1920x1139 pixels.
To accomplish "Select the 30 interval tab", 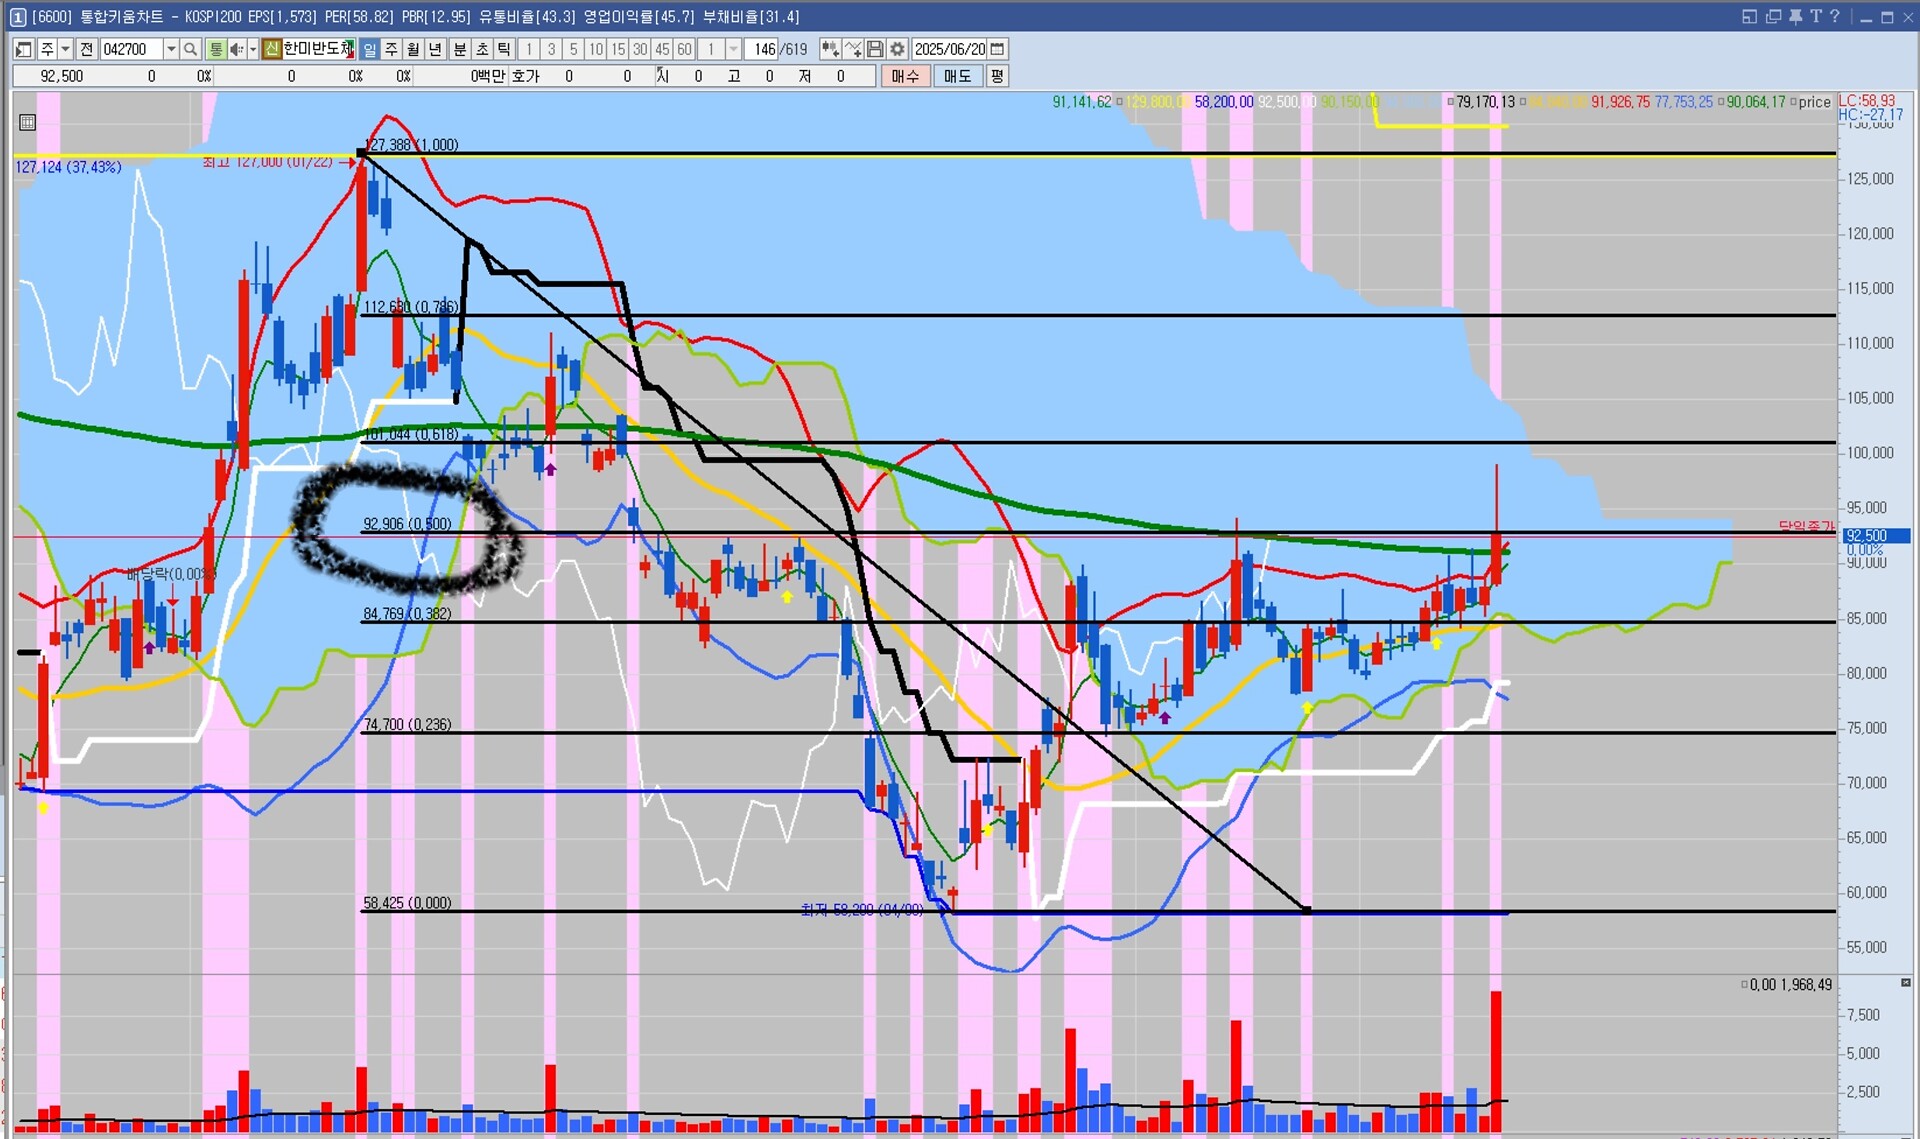I will click(x=640, y=49).
